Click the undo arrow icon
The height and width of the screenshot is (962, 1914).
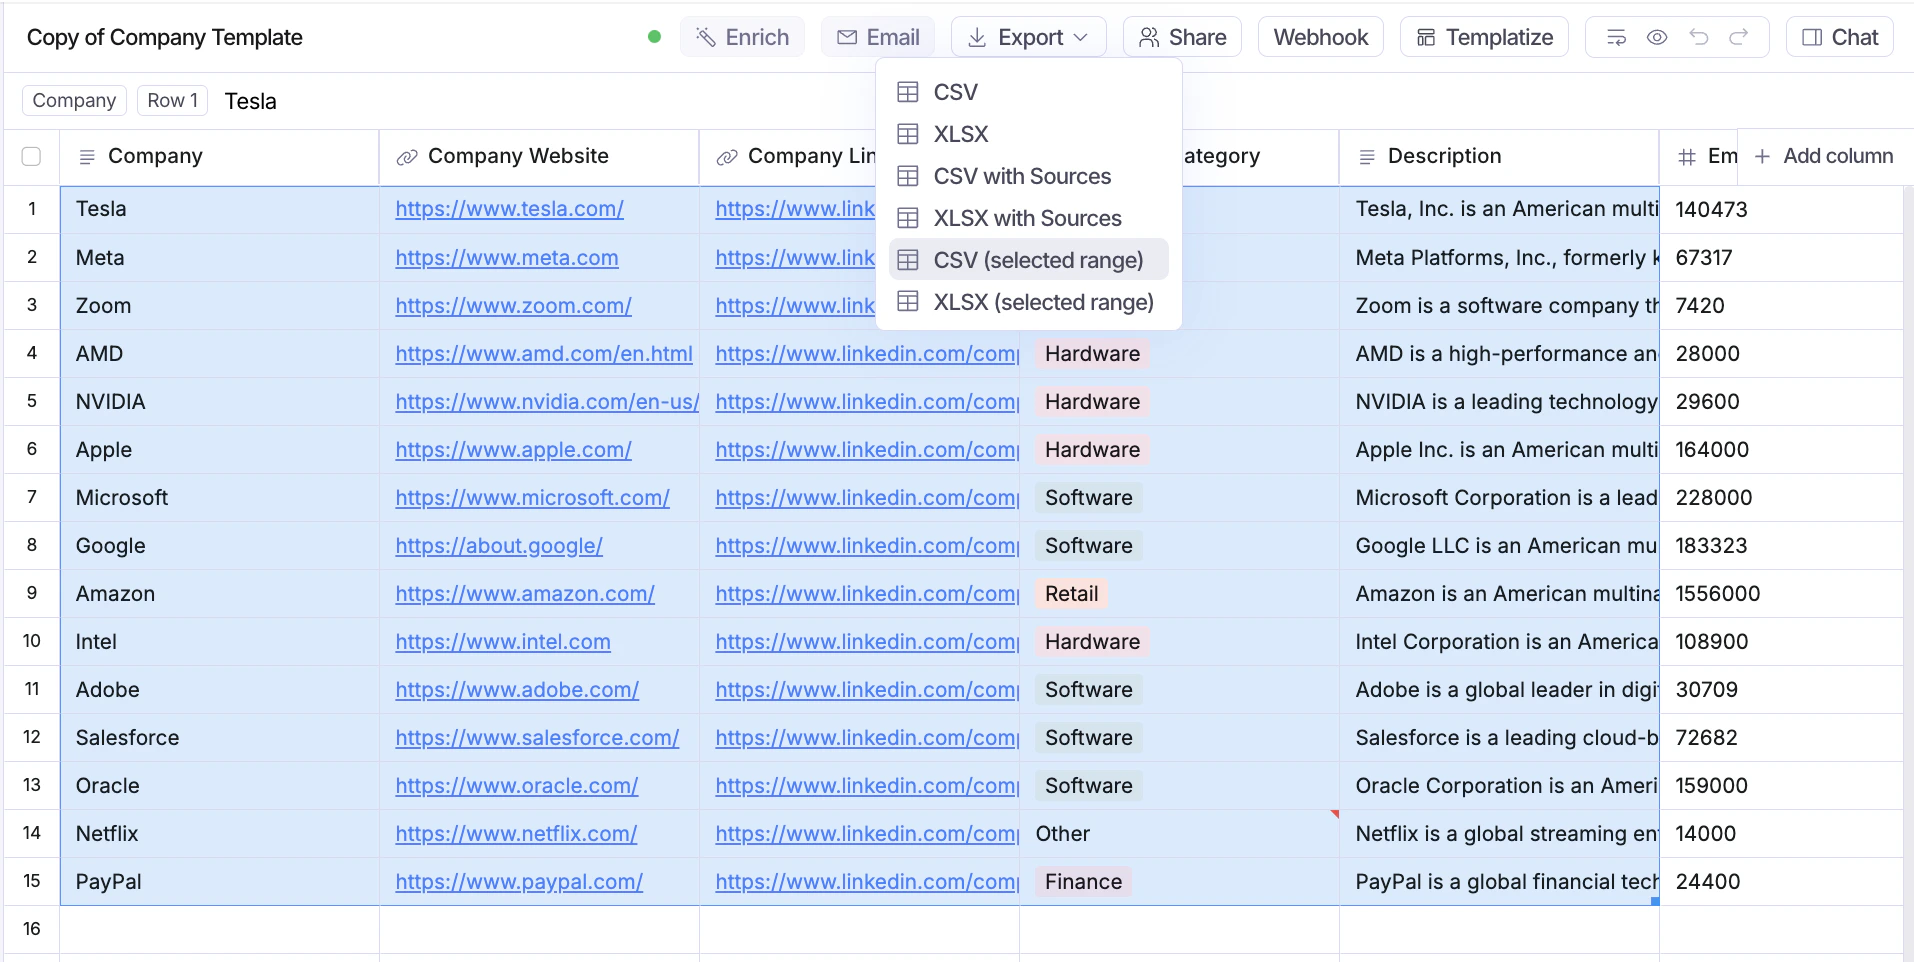click(x=1699, y=37)
